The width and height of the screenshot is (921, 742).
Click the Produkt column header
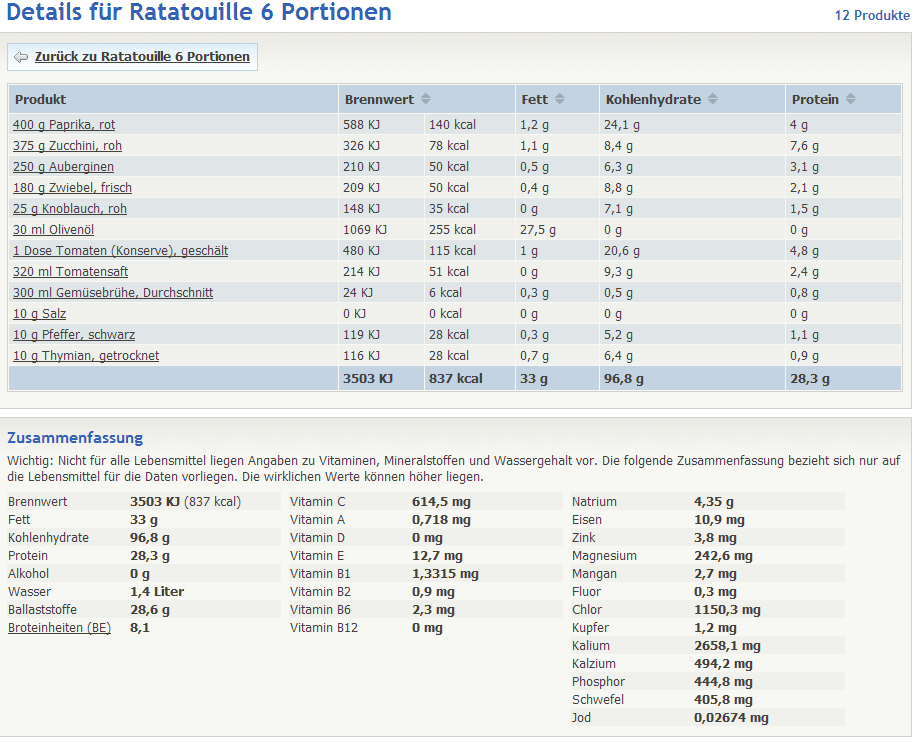(41, 99)
